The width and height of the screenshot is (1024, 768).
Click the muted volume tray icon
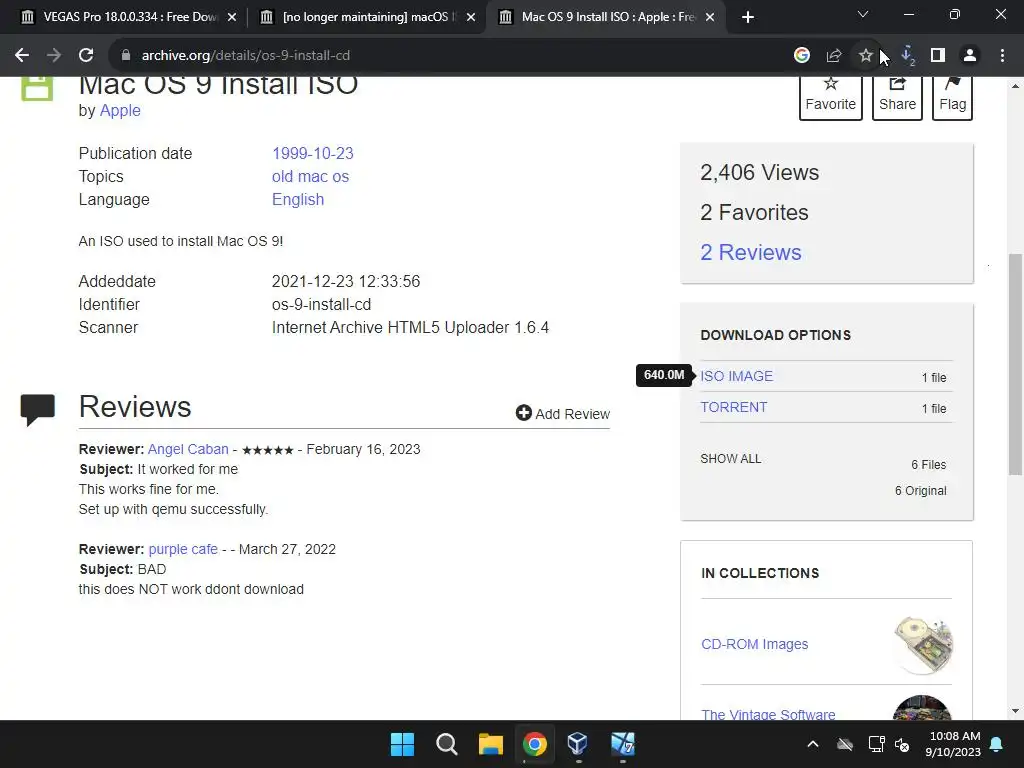(x=902, y=744)
